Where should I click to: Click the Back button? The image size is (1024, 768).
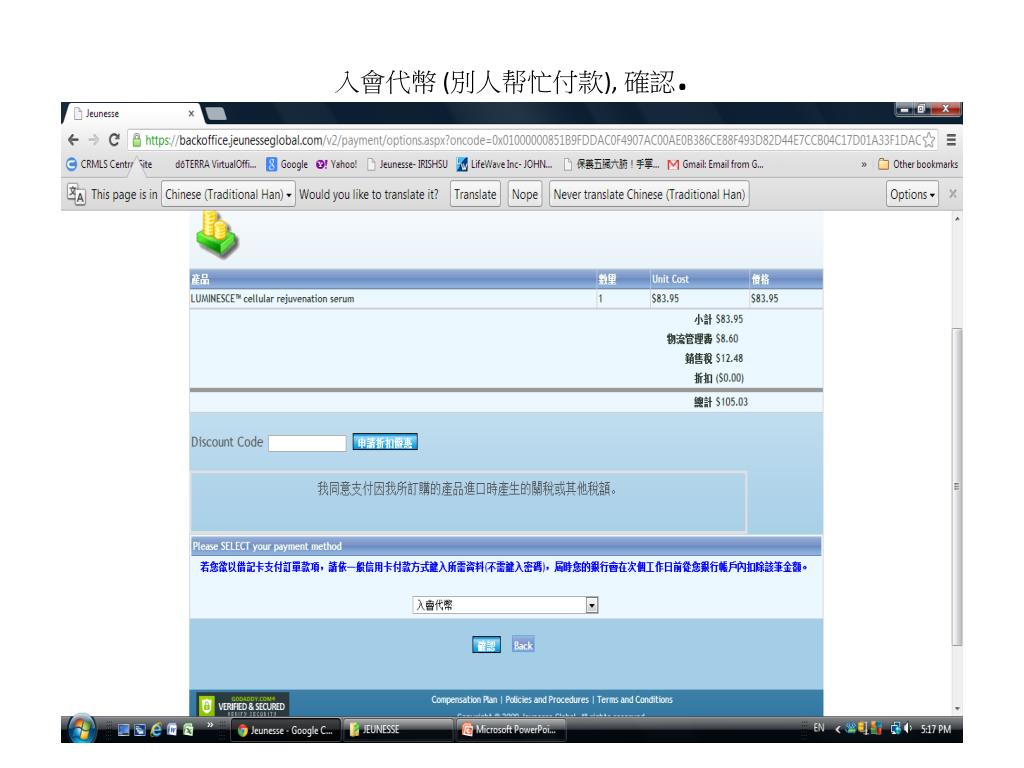pyautogui.click(x=522, y=645)
